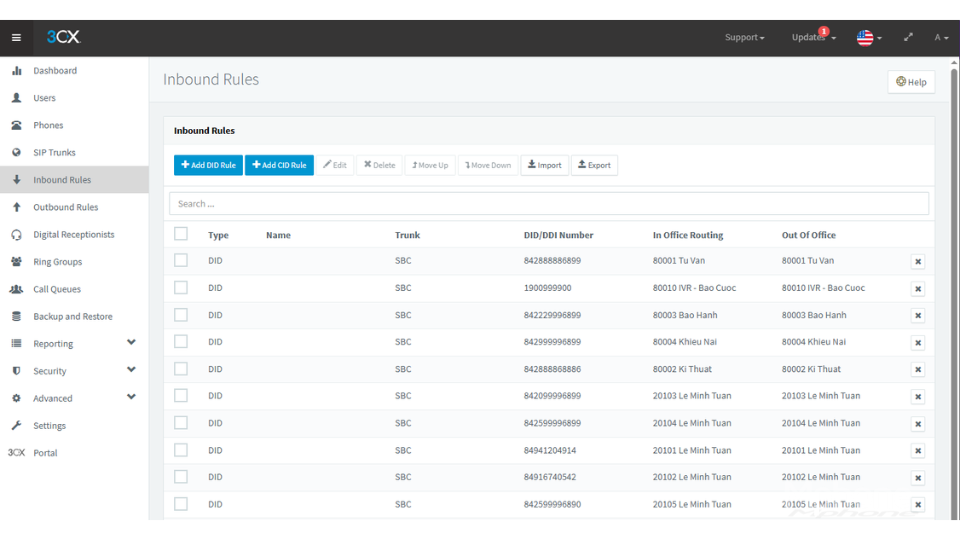Open the Help button
Screen dimensions: 960x540
click(911, 82)
